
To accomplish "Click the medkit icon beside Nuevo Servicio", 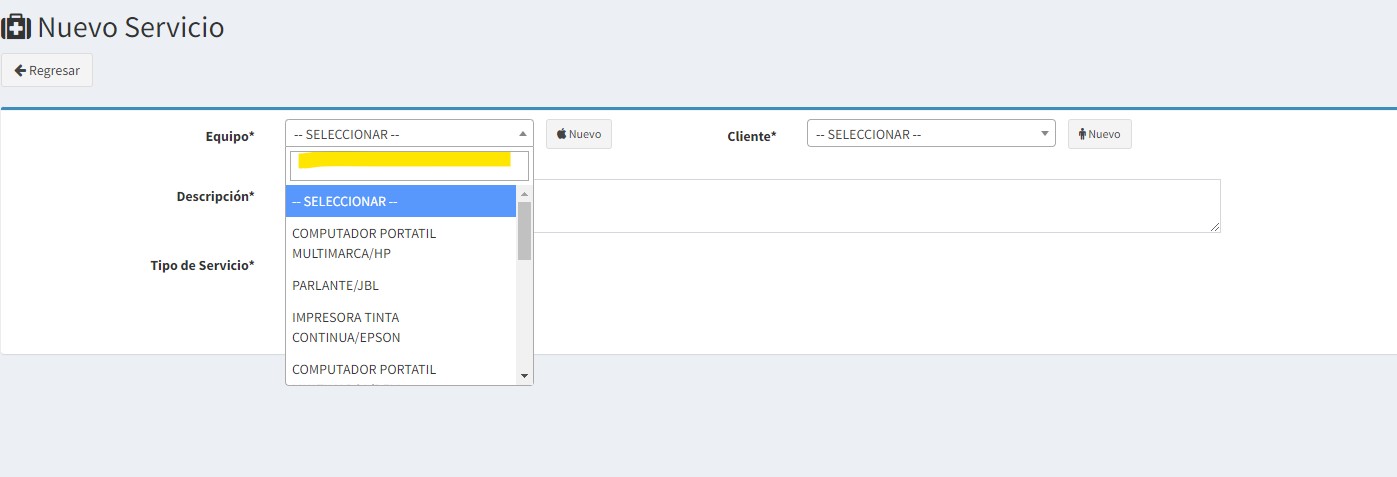I will point(17,27).
